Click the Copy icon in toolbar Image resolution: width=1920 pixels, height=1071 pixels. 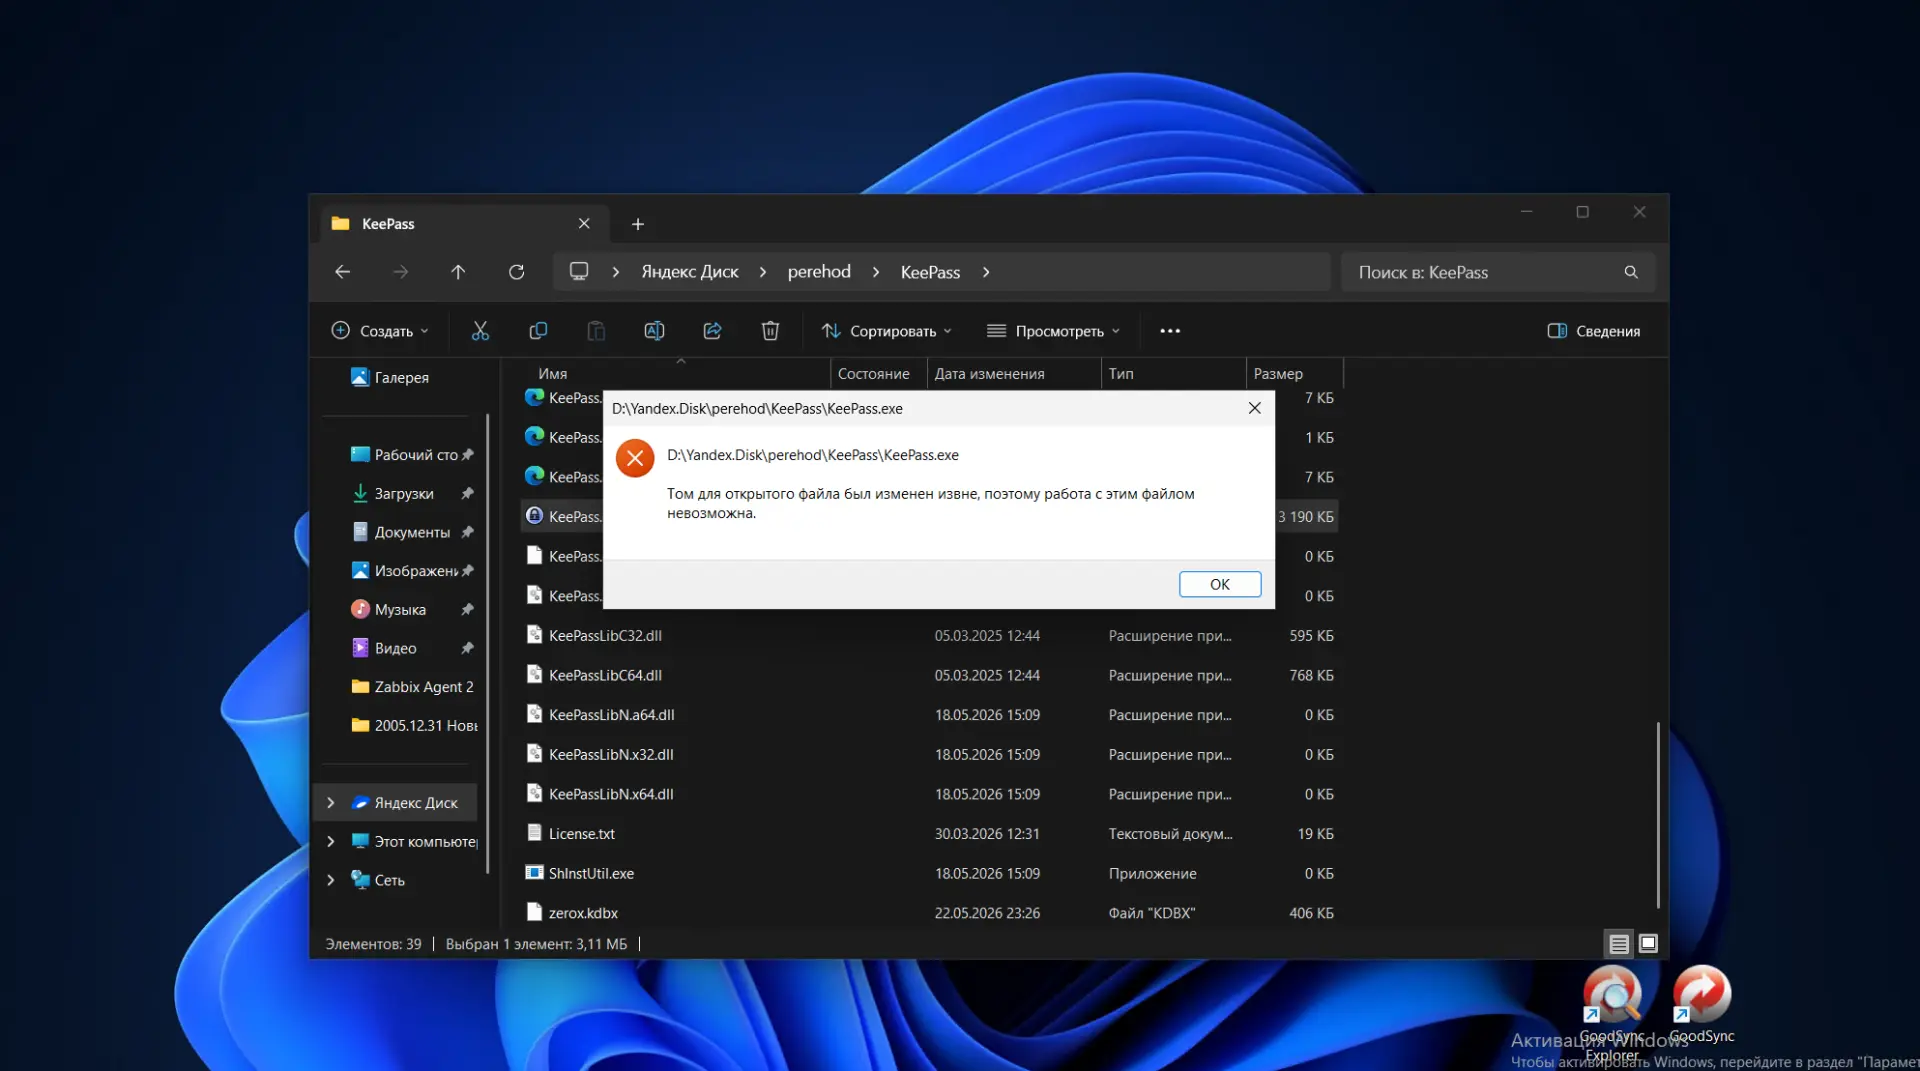pyautogui.click(x=538, y=331)
